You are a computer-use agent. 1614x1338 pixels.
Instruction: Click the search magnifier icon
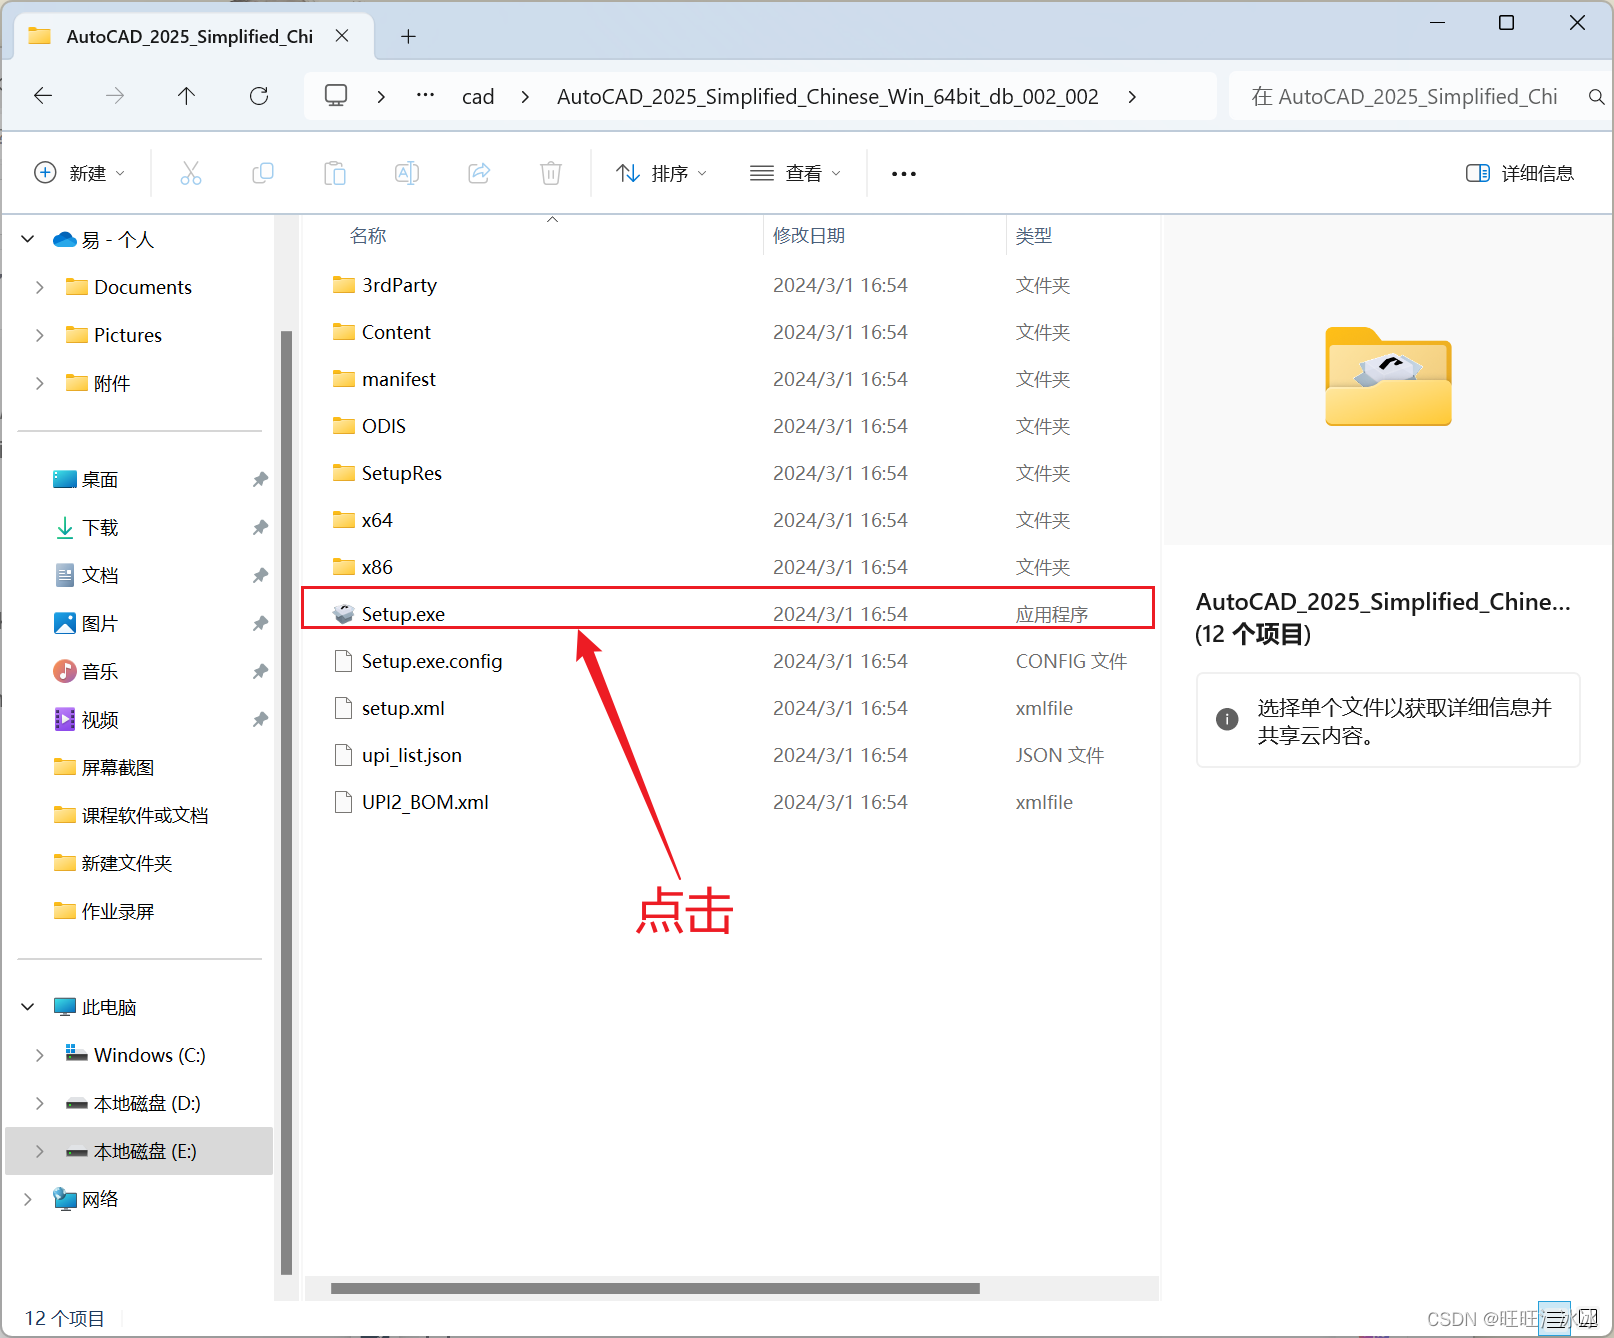[x=1596, y=97]
